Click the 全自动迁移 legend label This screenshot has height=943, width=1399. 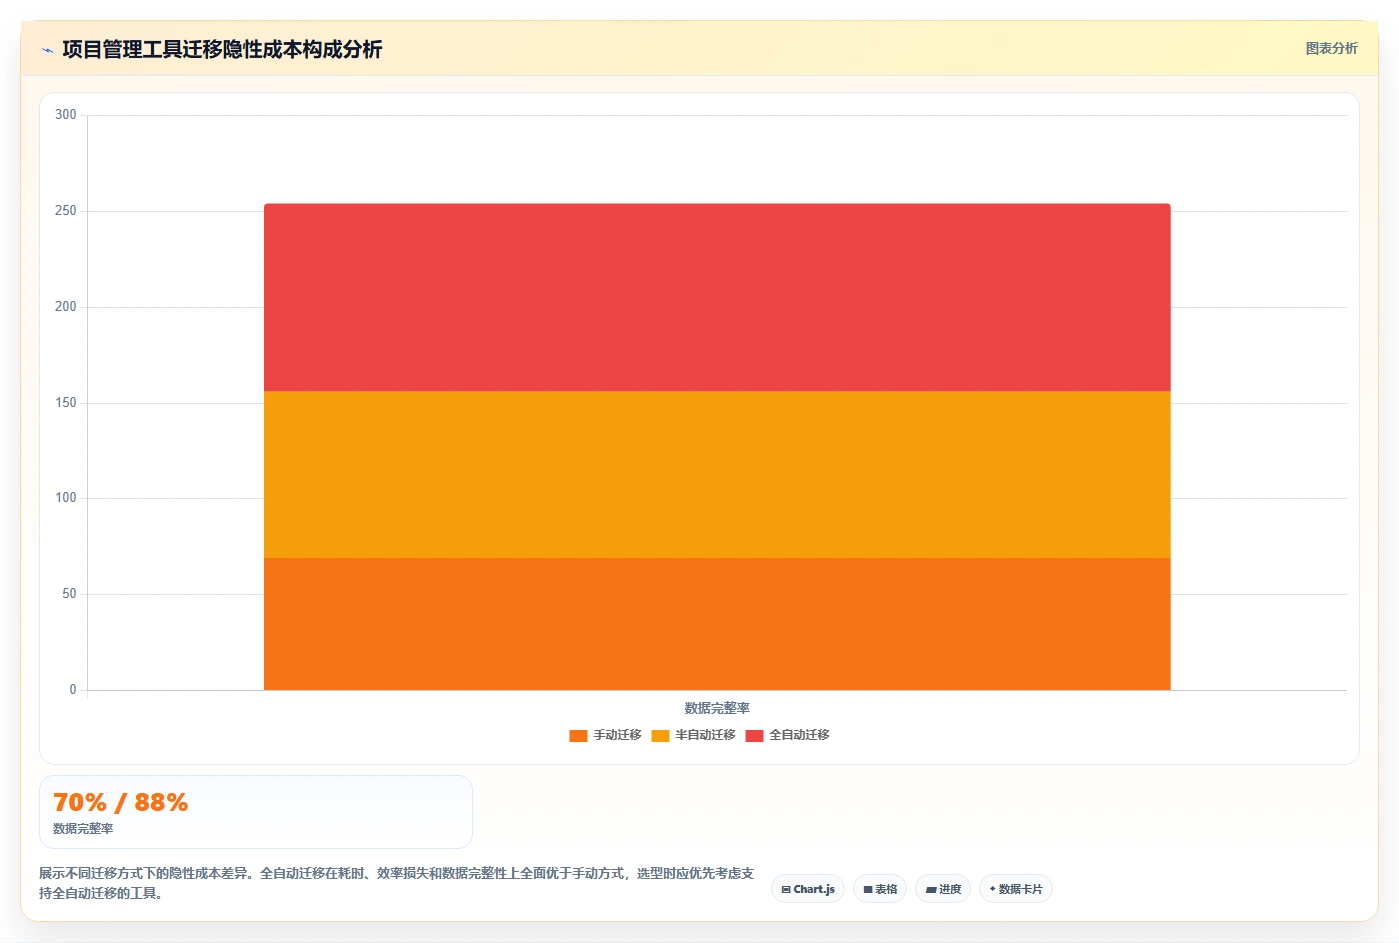click(799, 735)
